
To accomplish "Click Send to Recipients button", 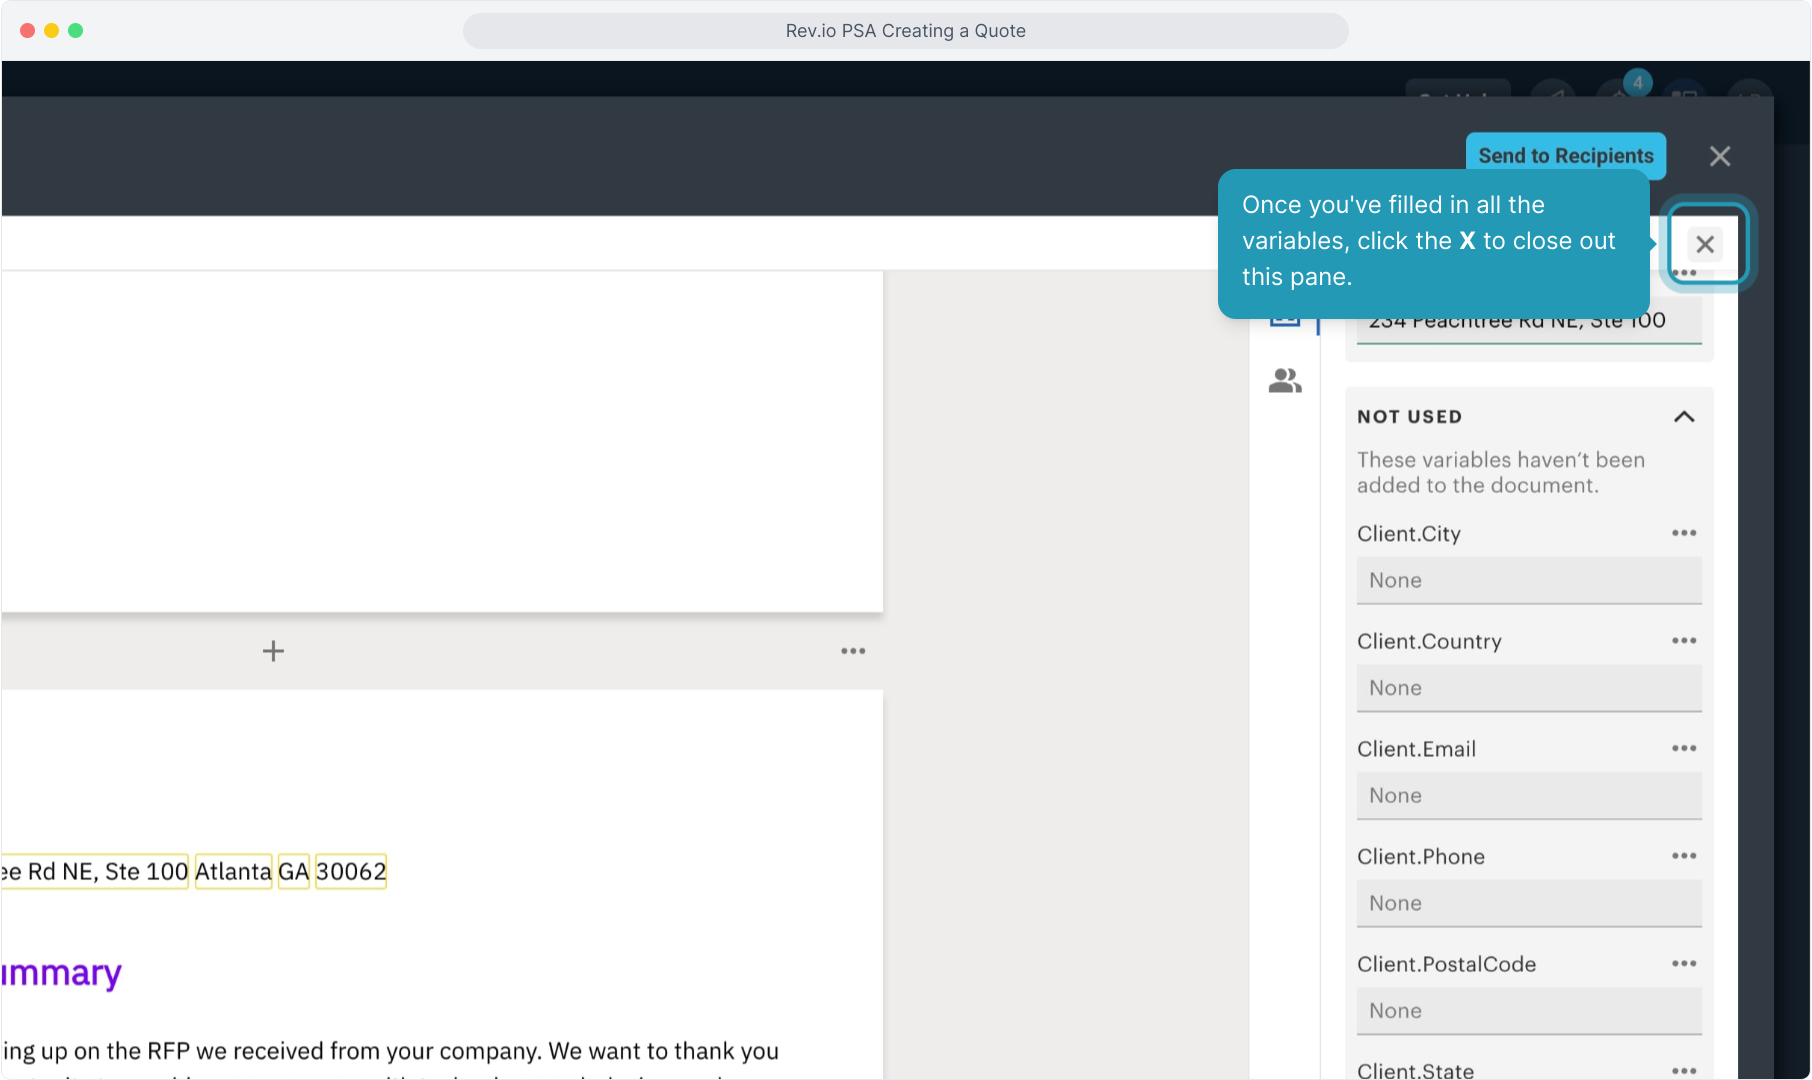I will (1566, 156).
